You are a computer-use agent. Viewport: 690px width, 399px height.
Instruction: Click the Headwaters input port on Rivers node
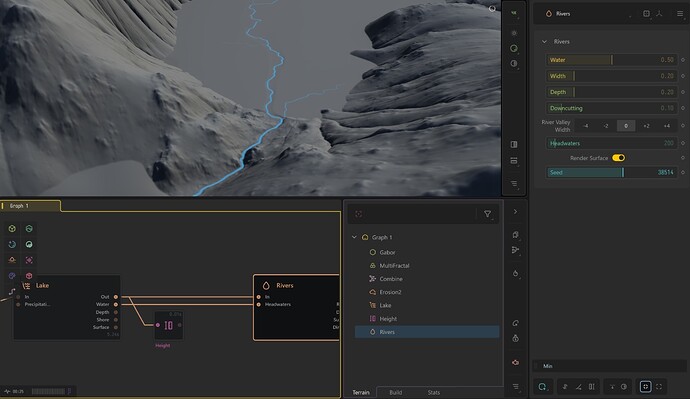(x=258, y=304)
